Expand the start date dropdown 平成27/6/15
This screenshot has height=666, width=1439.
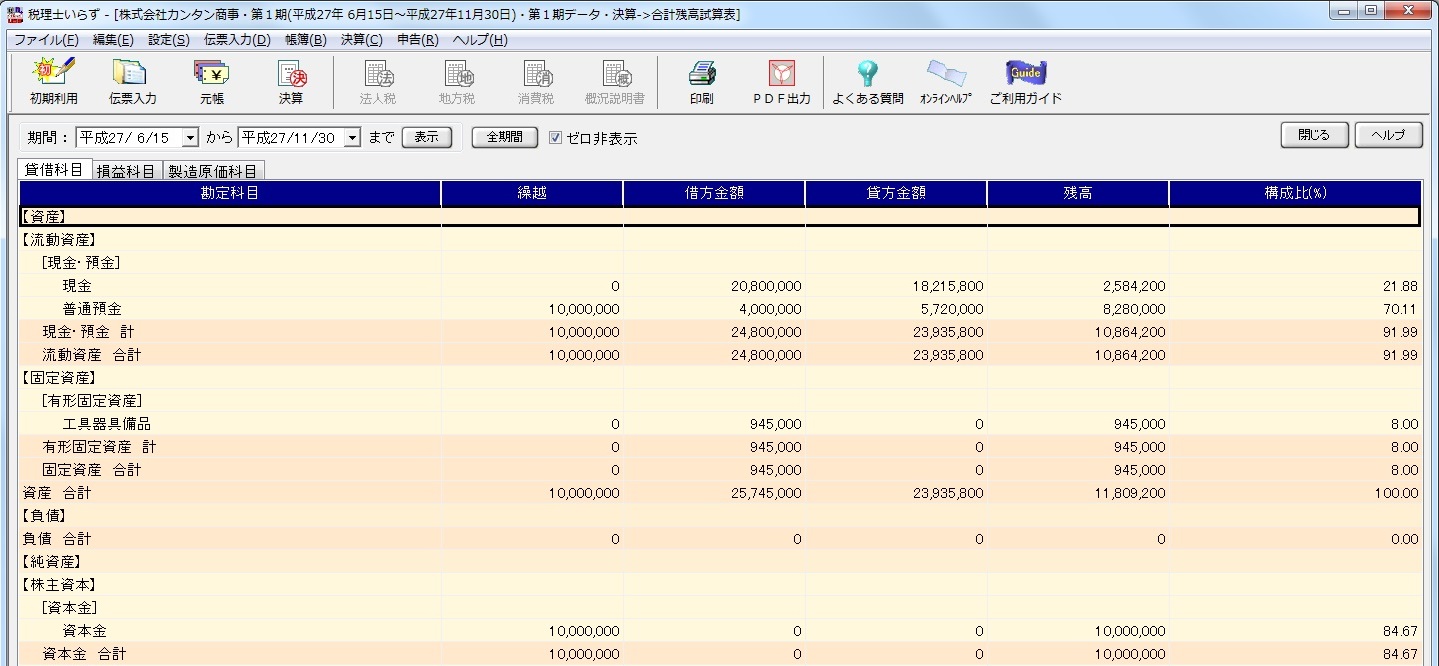click(190, 138)
